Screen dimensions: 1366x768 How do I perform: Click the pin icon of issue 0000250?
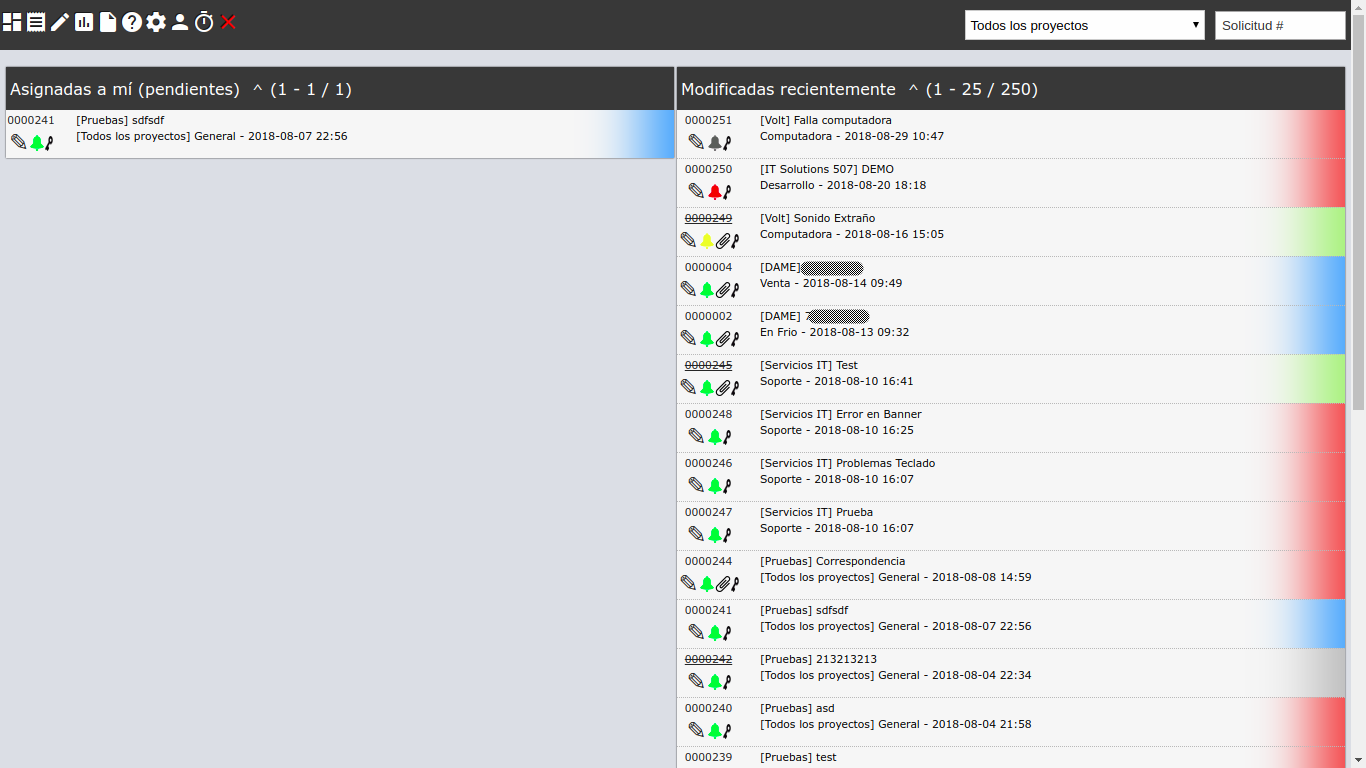[727, 191]
